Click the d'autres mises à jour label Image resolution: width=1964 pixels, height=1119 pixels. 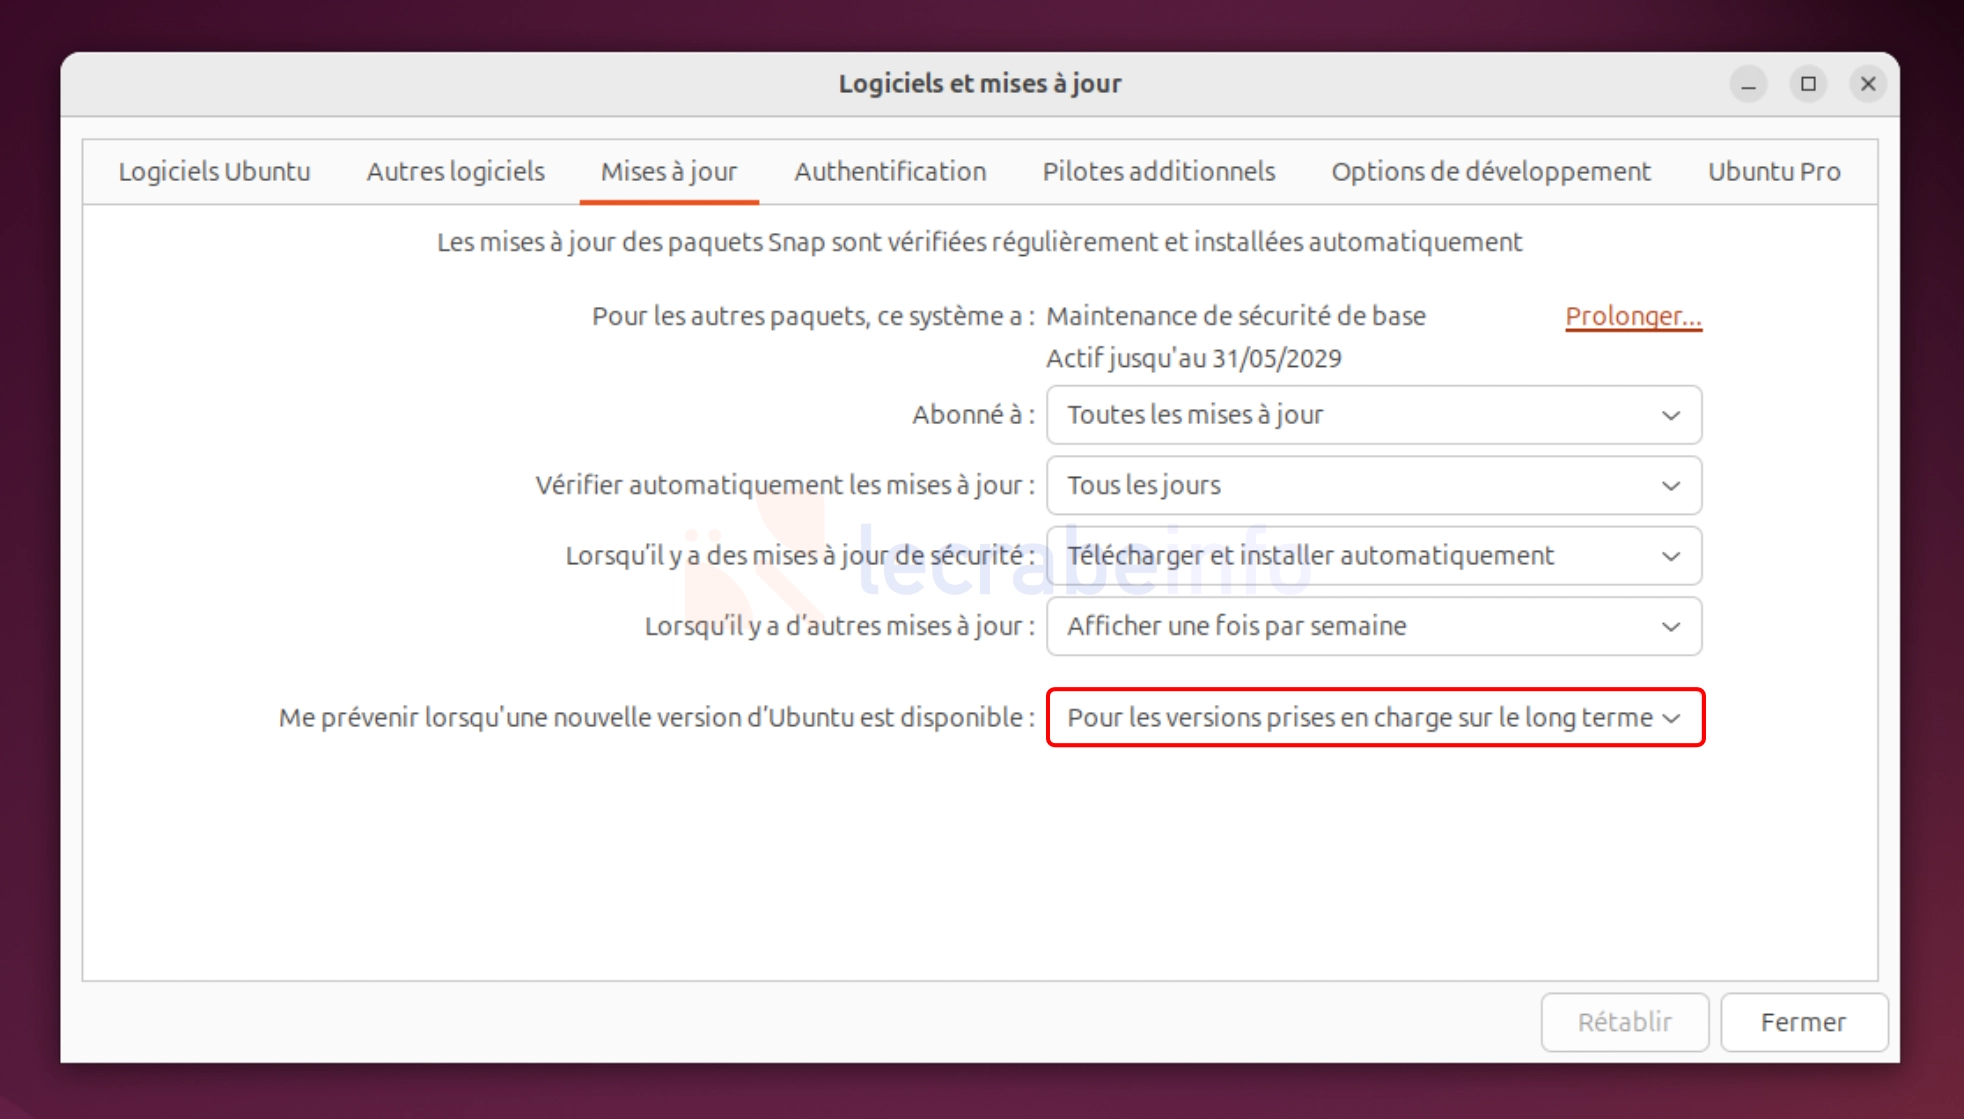point(840,627)
